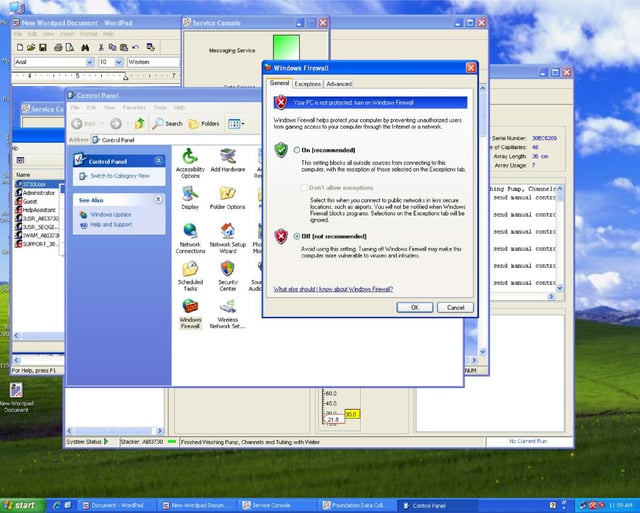Open the Network Connections icon
The width and height of the screenshot is (640, 513).
click(x=190, y=239)
